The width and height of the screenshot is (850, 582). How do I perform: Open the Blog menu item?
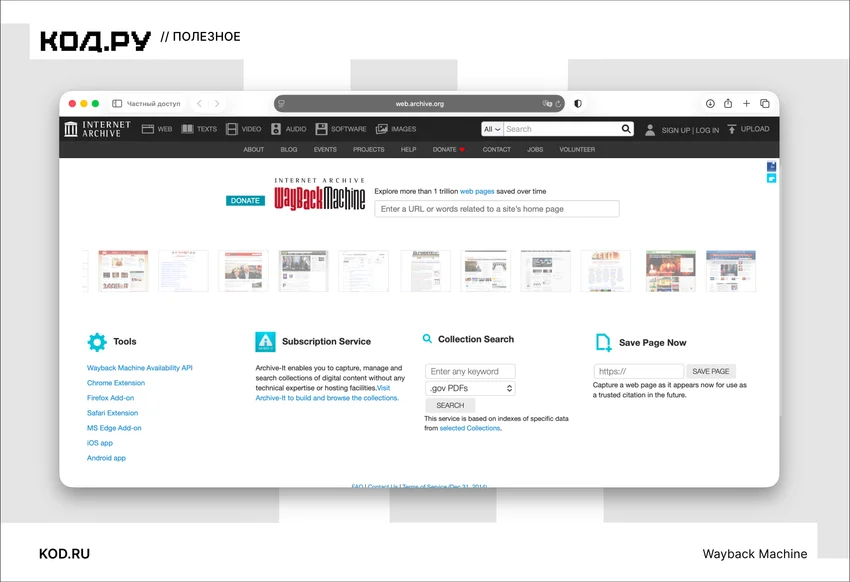289,150
